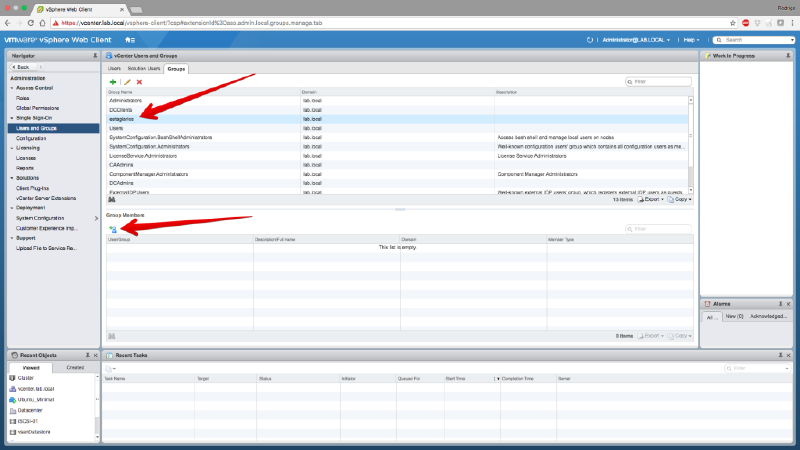
Task: Click the green Add Group plus icon
Action: pos(113,82)
